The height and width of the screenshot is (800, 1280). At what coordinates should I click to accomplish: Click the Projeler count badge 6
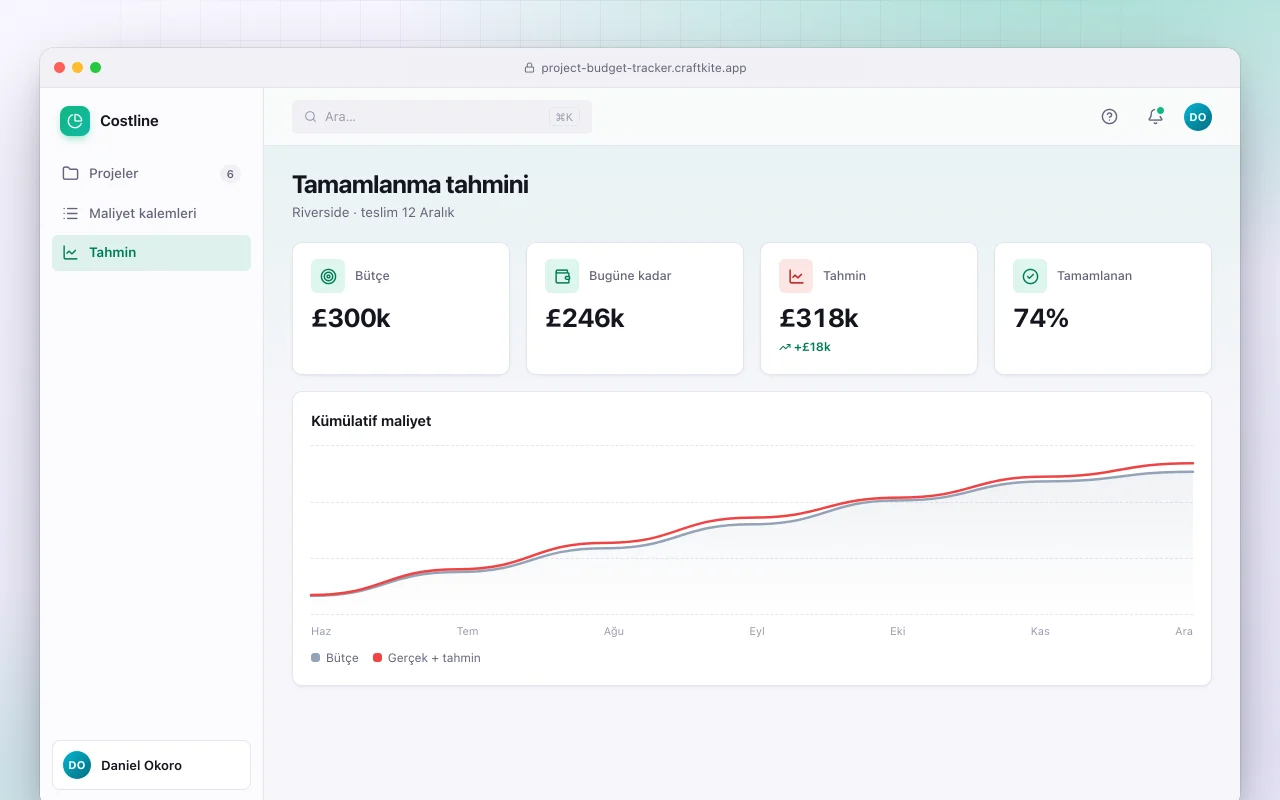pos(230,174)
